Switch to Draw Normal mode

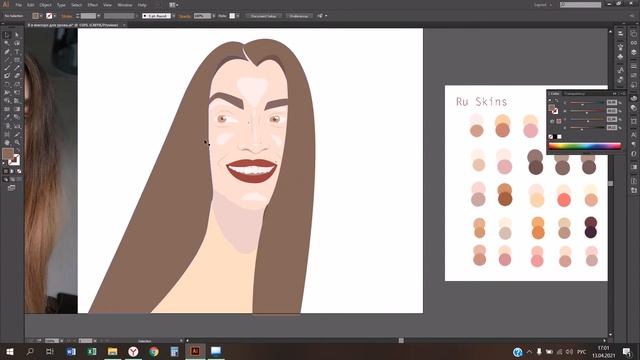(x=6, y=180)
